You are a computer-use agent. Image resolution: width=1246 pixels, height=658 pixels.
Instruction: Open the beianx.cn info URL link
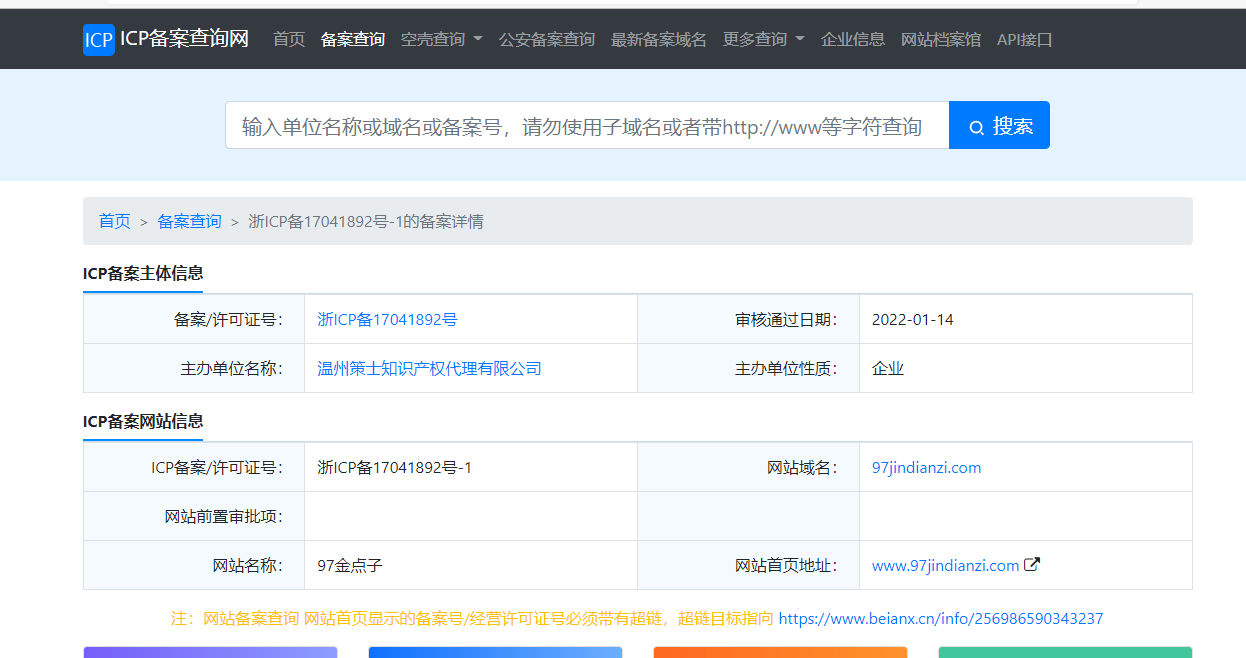[941, 618]
